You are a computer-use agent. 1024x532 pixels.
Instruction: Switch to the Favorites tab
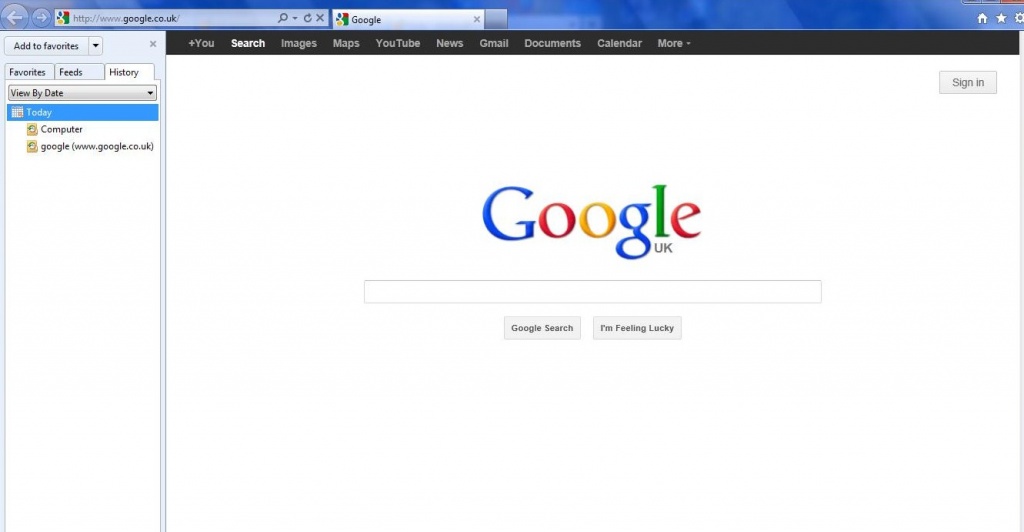tap(28, 72)
